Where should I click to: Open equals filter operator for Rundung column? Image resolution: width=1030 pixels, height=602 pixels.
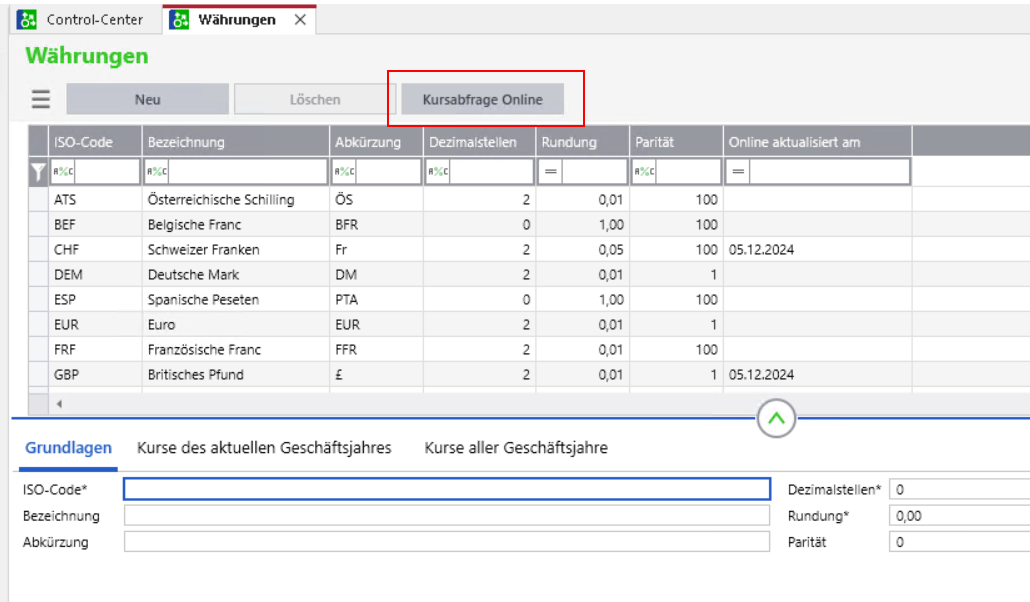tap(550, 172)
